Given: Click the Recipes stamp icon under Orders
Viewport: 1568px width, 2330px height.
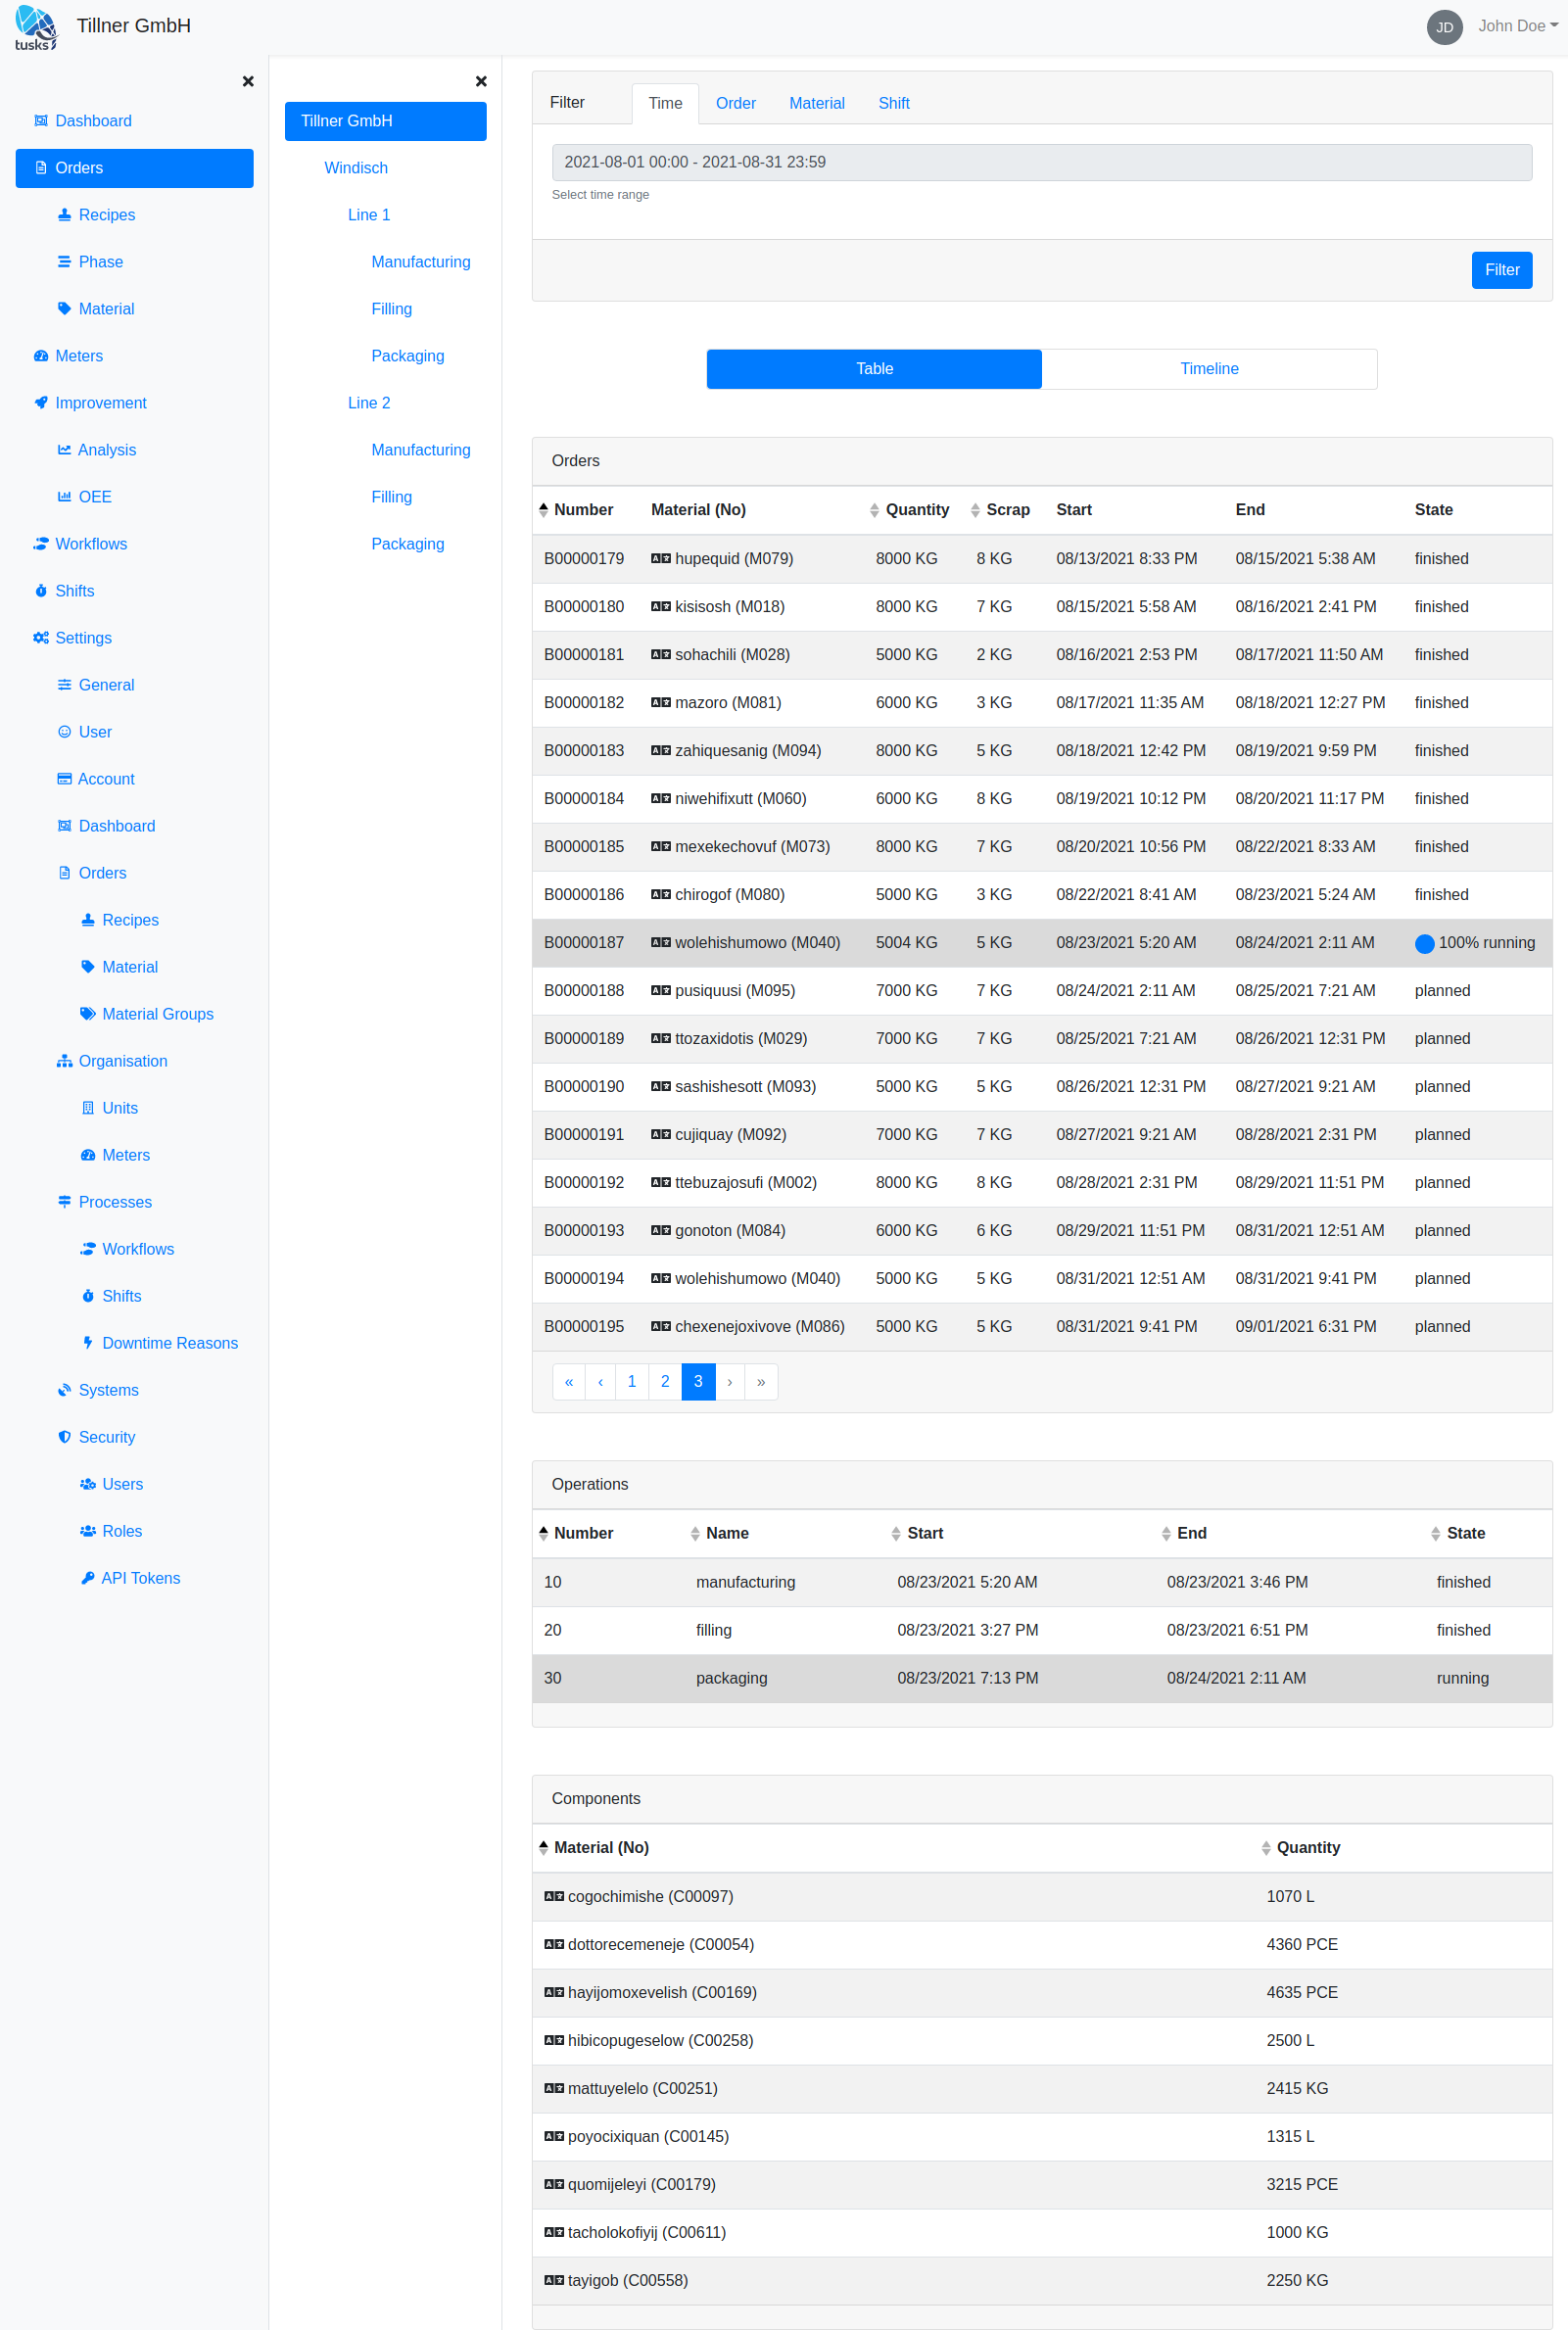Looking at the screenshot, I should pyautogui.click(x=65, y=215).
